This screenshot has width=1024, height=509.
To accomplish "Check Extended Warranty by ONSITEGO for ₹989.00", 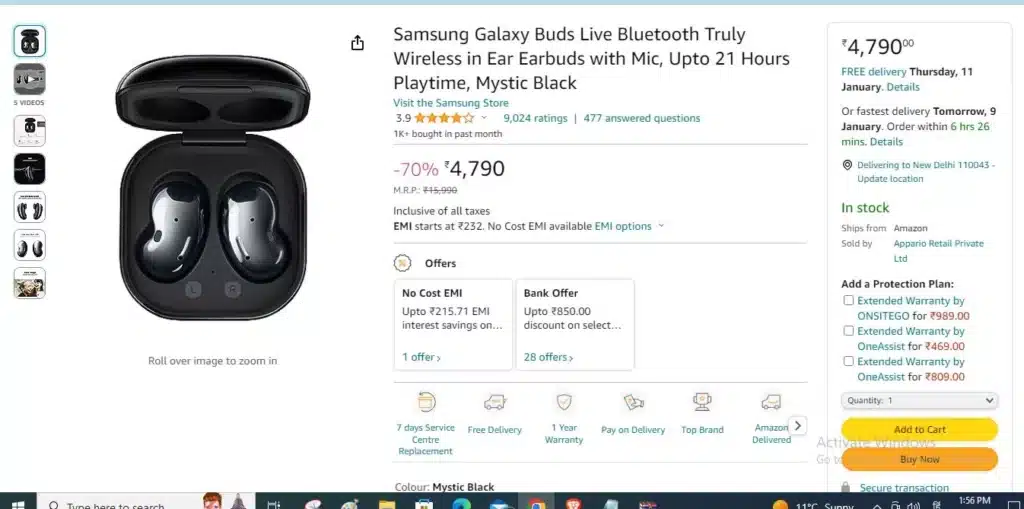I will (x=848, y=301).
